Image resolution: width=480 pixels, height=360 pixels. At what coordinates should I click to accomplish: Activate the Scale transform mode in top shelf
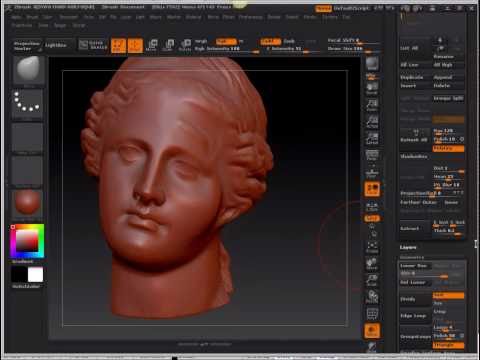[x=169, y=45]
